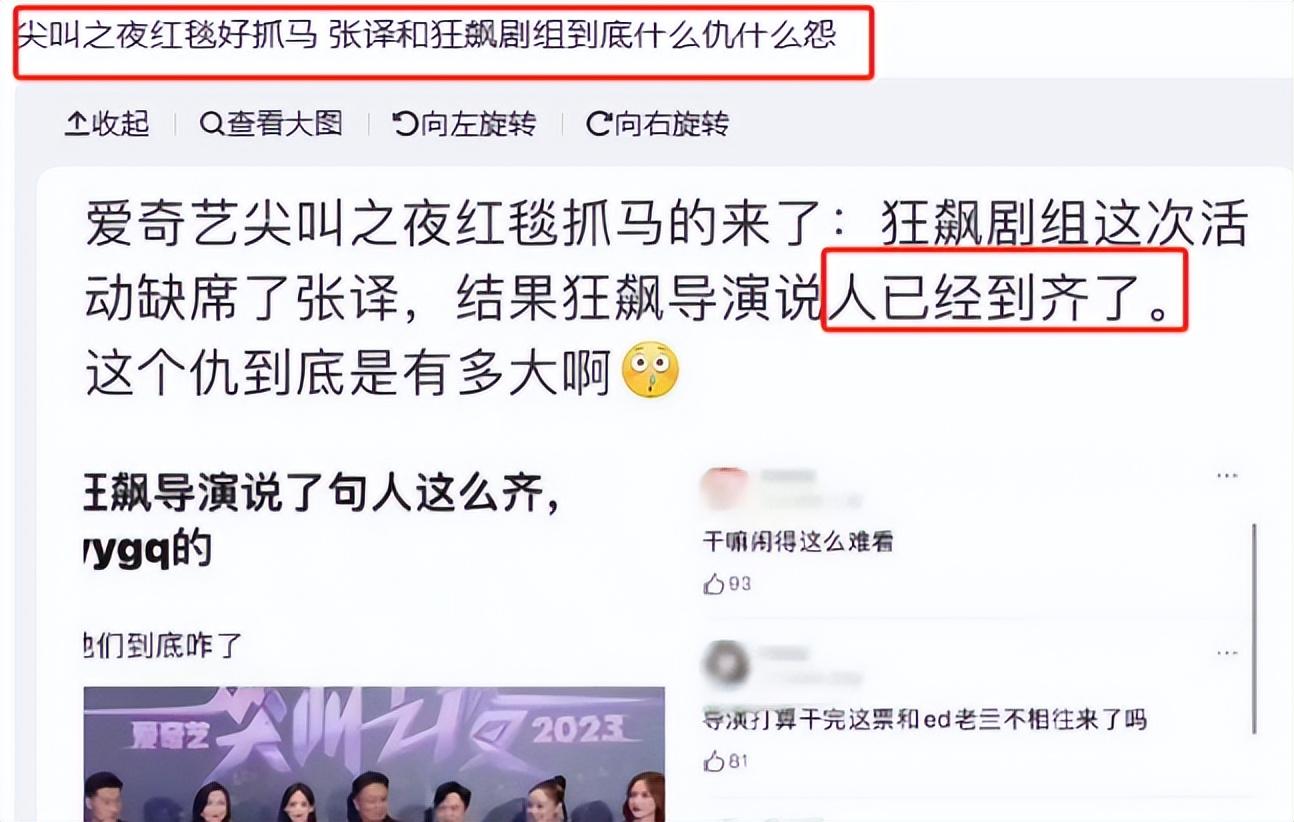Screen dimensions: 1294x822
Task: Select the 向左旋转 text option
Action: 478,124
